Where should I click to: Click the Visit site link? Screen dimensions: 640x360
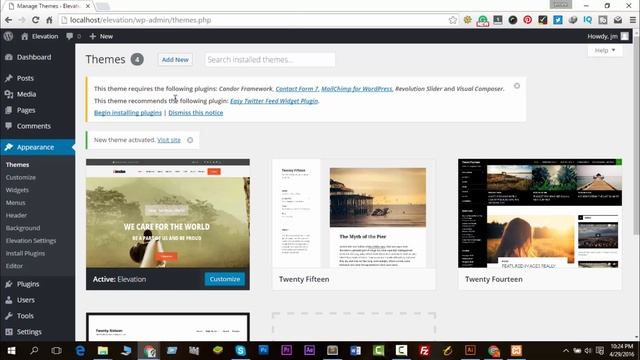pyautogui.click(x=169, y=140)
